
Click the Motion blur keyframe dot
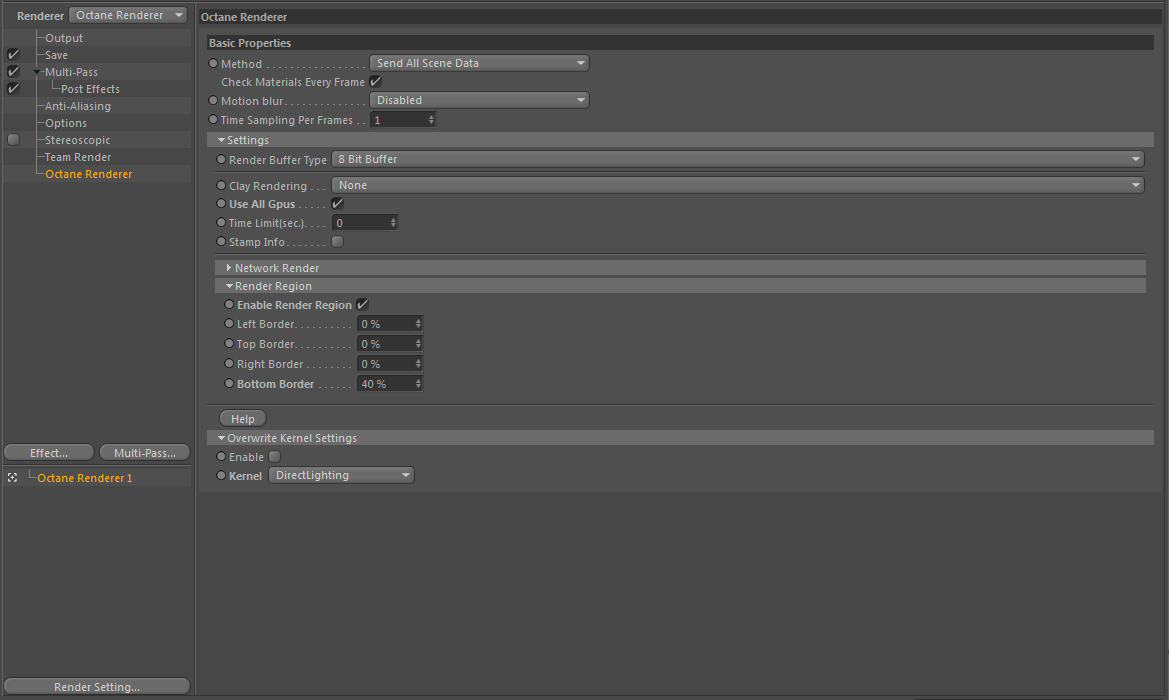(213, 100)
